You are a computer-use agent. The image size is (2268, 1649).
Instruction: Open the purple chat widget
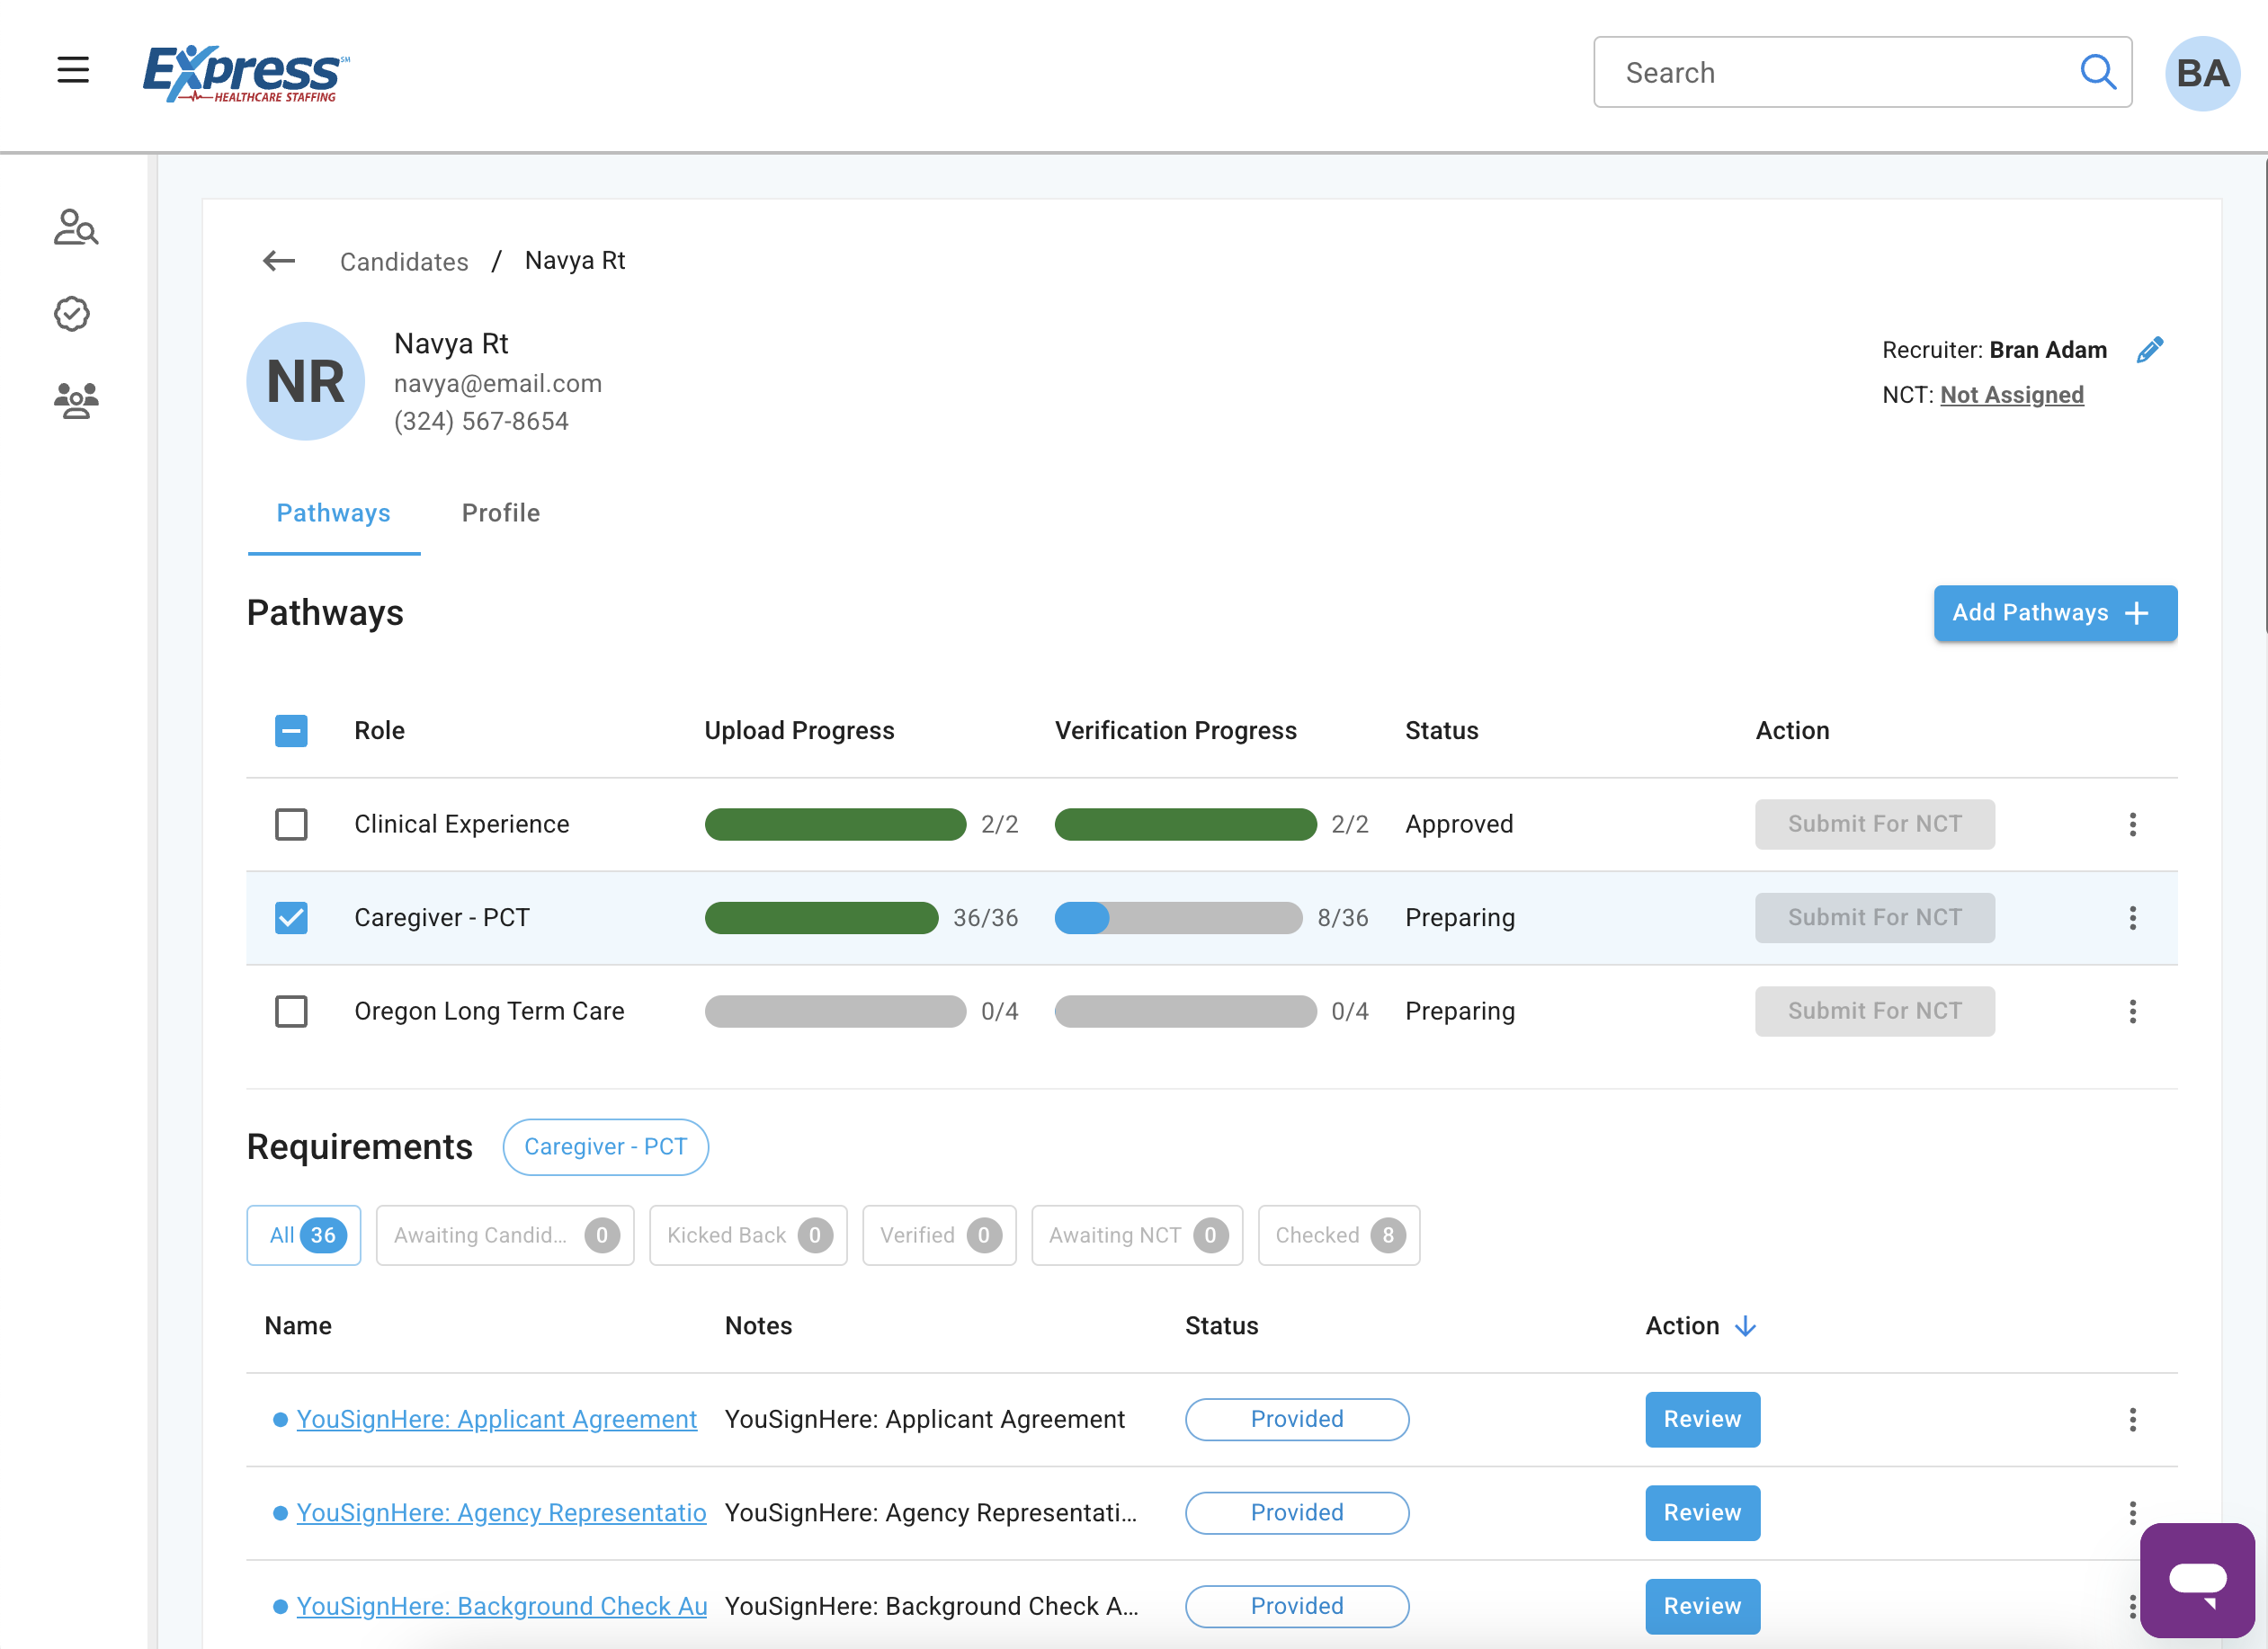click(2196, 1580)
